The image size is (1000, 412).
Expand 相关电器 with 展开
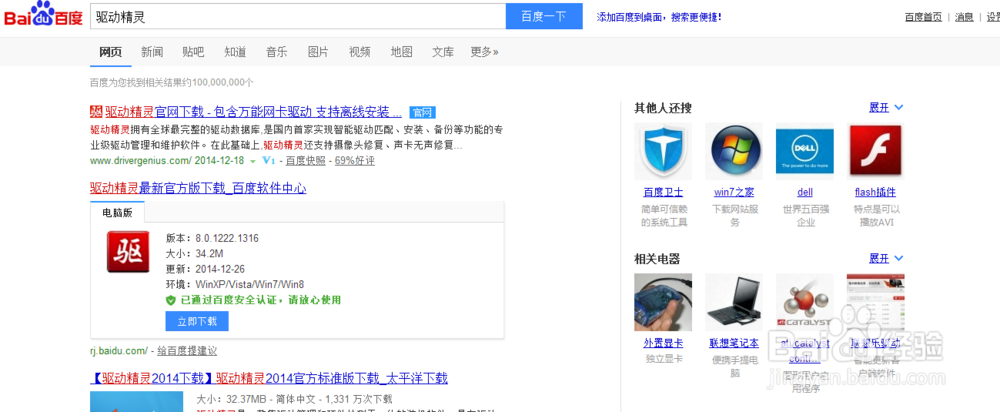[886, 258]
